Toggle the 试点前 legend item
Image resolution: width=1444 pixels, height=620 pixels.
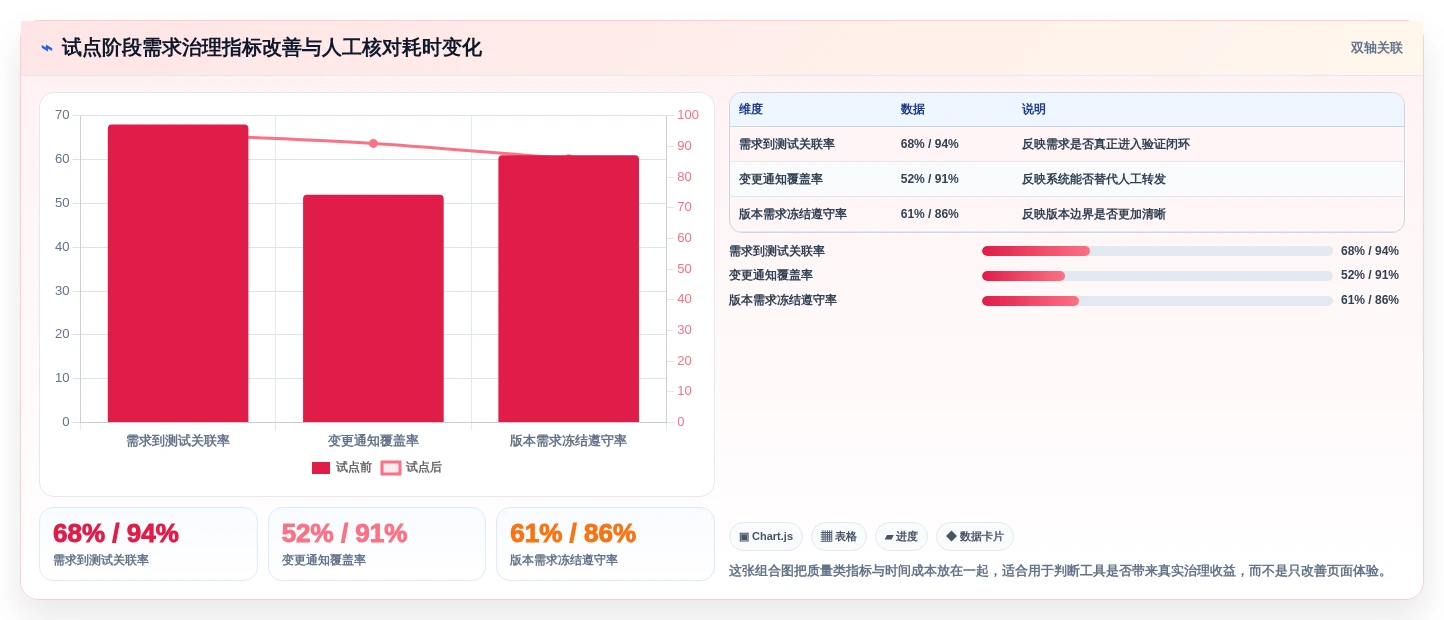pyautogui.click(x=342, y=467)
